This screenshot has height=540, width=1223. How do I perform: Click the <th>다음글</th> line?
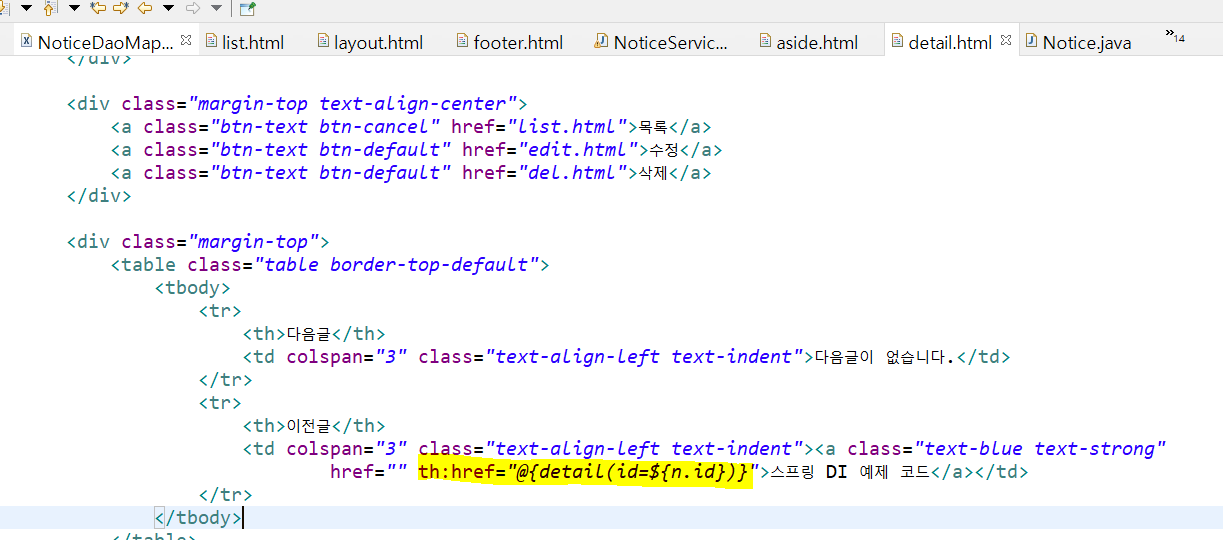(x=313, y=333)
